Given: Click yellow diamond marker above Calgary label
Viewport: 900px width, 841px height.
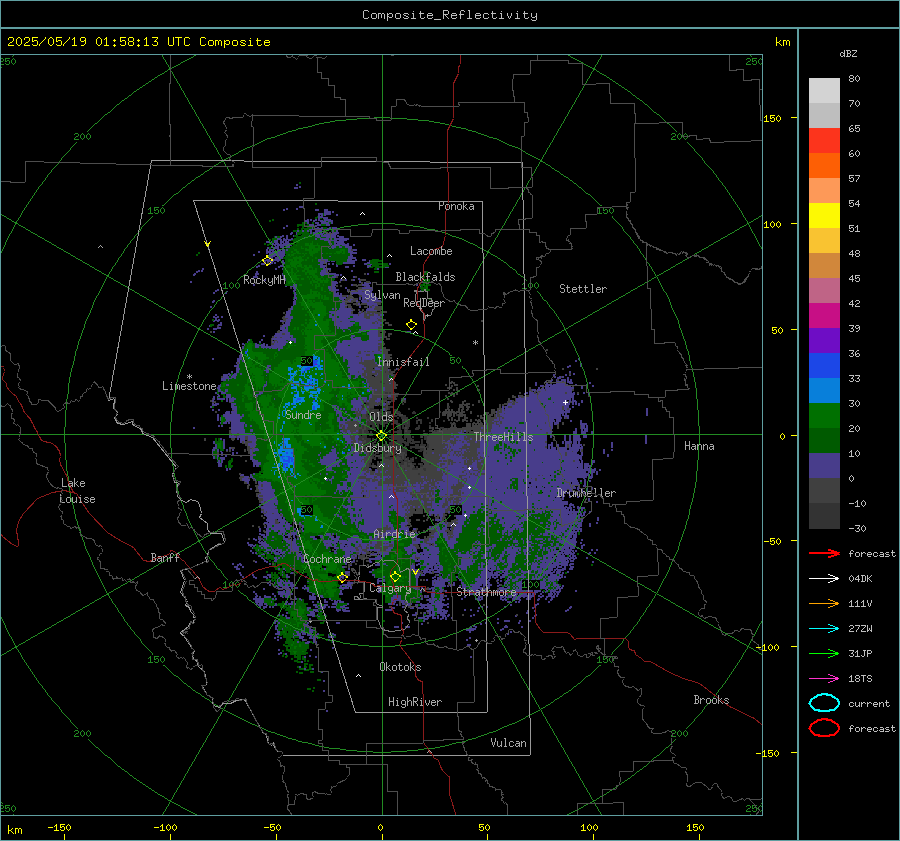Looking at the screenshot, I should tap(395, 576).
